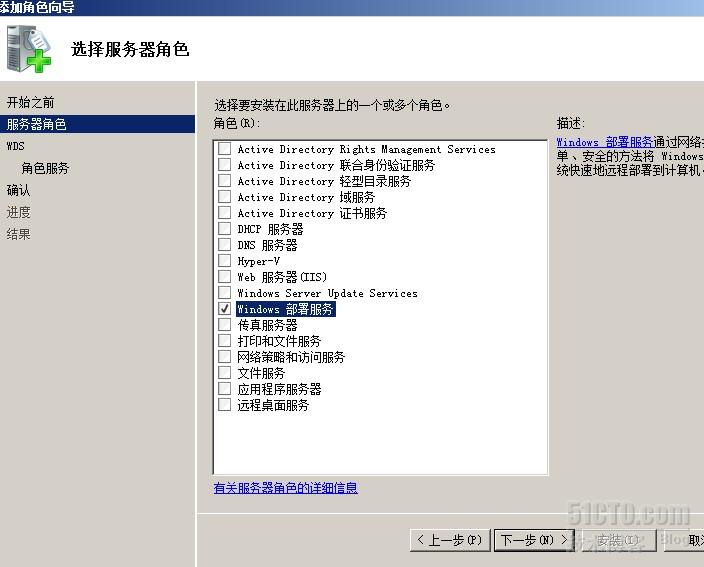
Task: Select Active Directory 域服务 label
Action: (306, 197)
